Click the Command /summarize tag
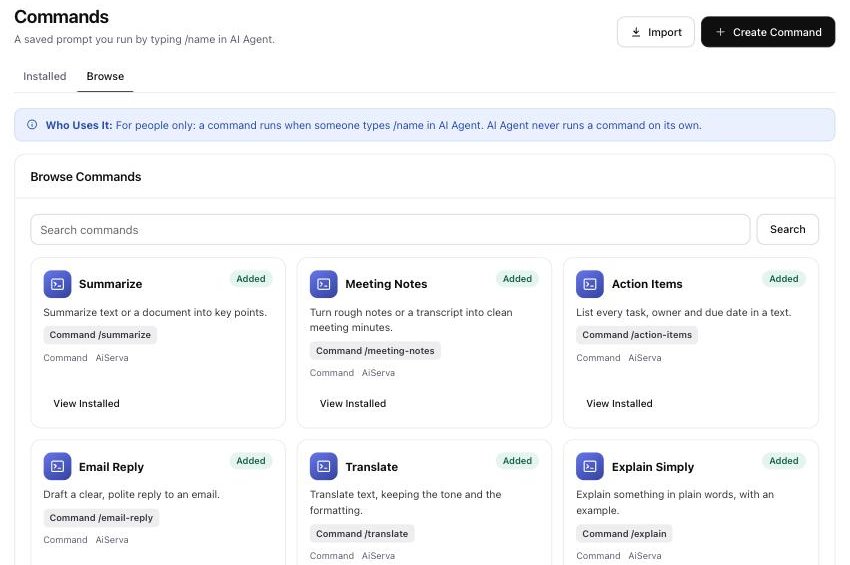Screen dimensions: 850x565 (x=100, y=335)
